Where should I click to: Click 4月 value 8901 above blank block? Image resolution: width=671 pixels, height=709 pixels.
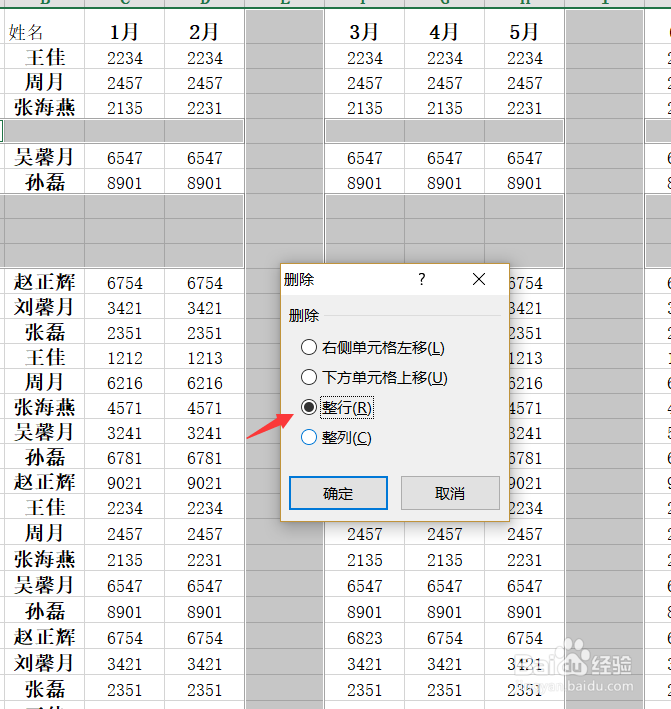[x=444, y=182]
